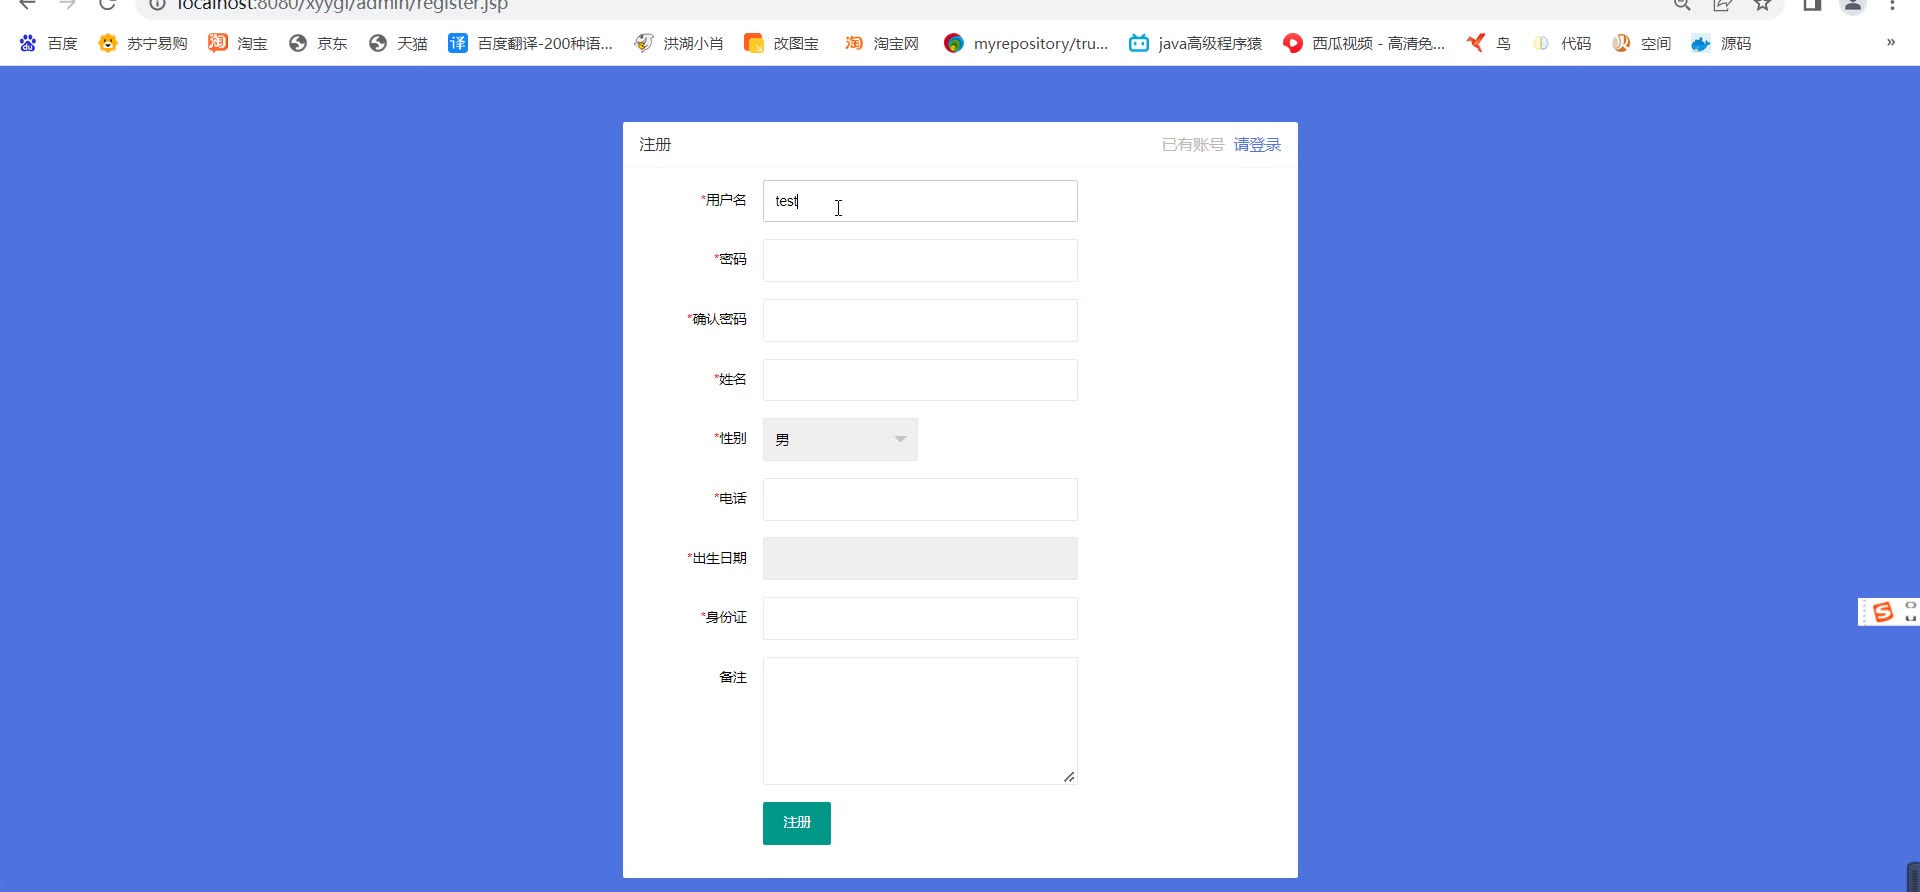Click the share page icon

(x=1722, y=5)
